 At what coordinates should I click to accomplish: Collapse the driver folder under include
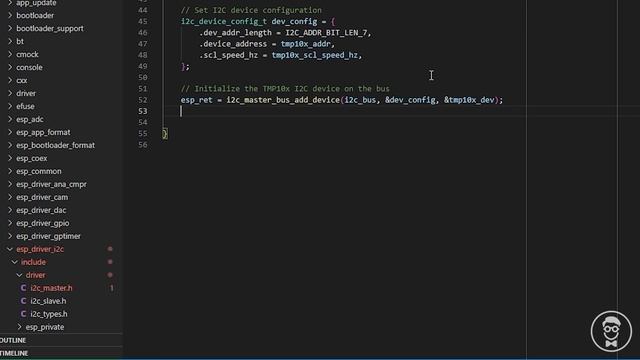click(x=35, y=275)
